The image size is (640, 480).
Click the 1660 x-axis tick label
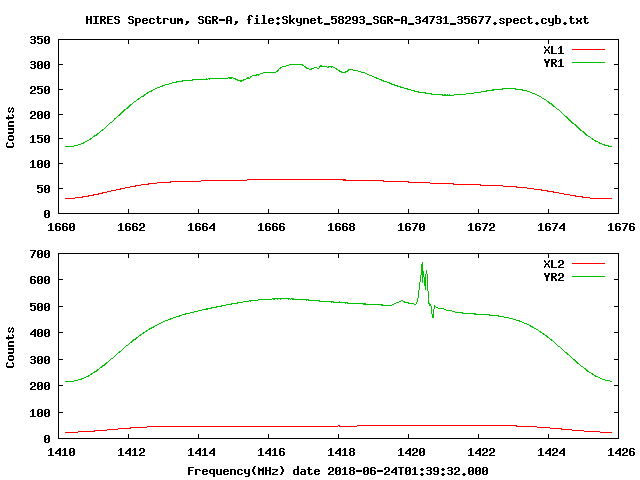click(61, 227)
